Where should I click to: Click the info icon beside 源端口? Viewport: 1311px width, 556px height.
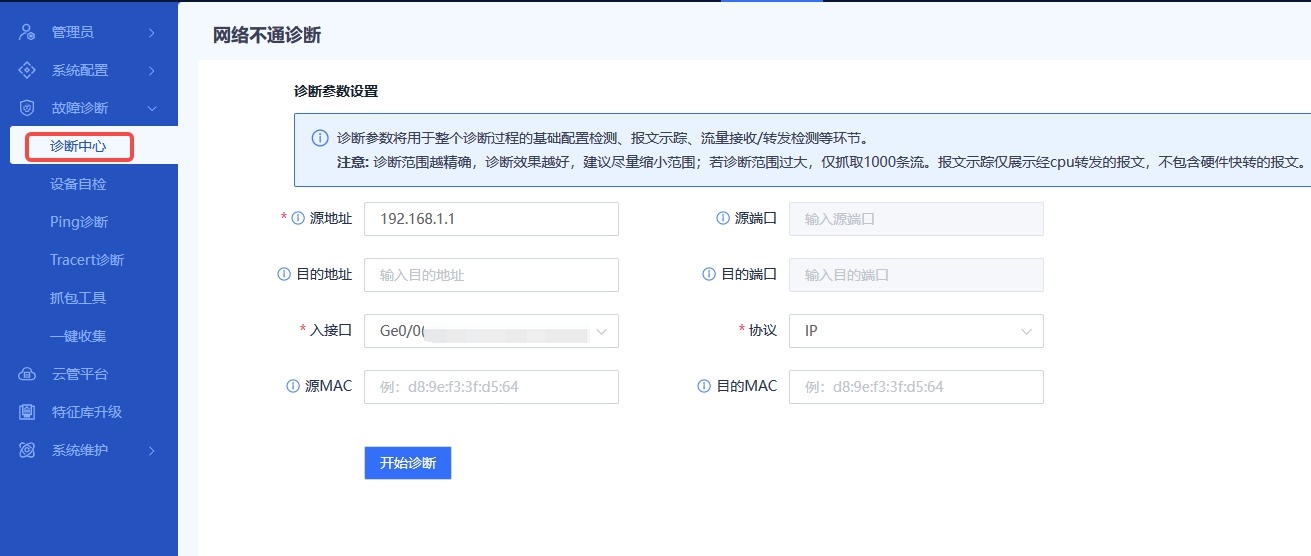point(723,219)
